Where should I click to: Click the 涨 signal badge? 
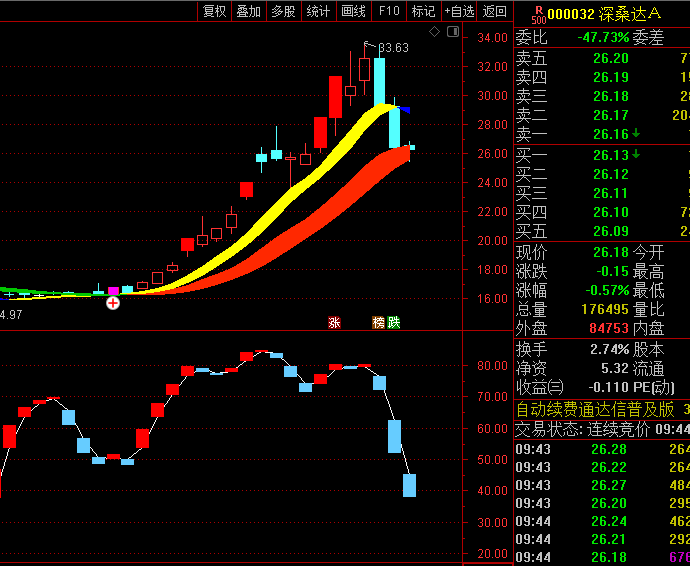click(334, 323)
